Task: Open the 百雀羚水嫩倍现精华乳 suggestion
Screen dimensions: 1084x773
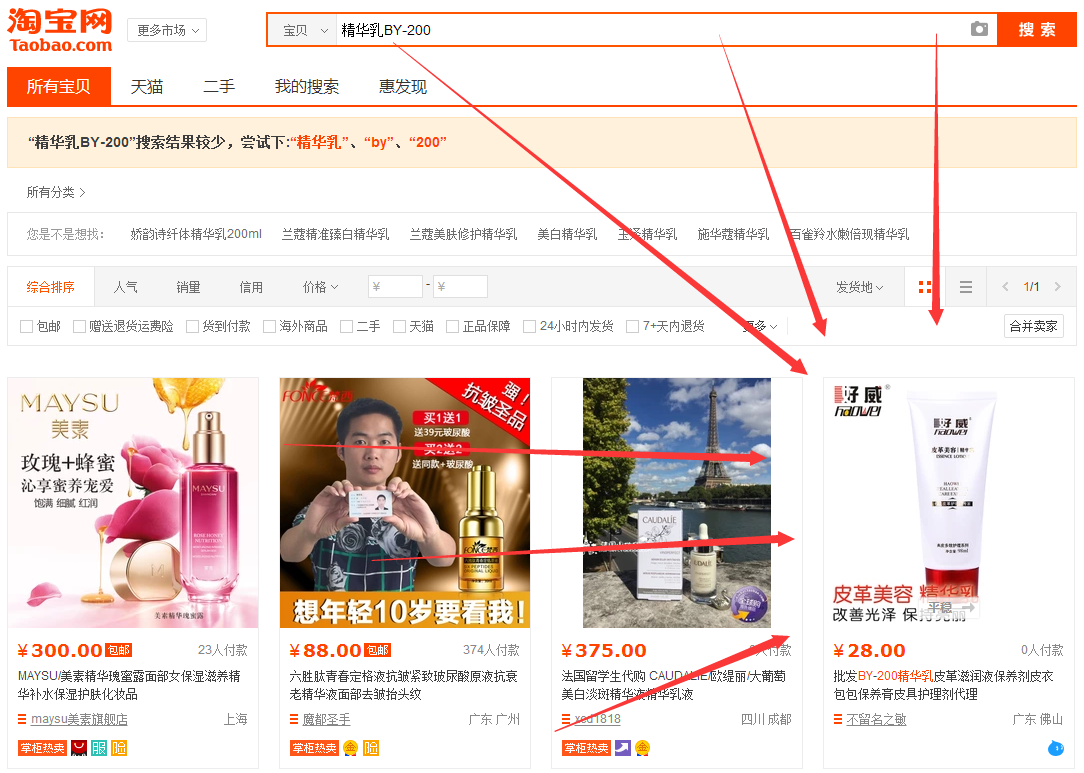Action: coord(850,234)
